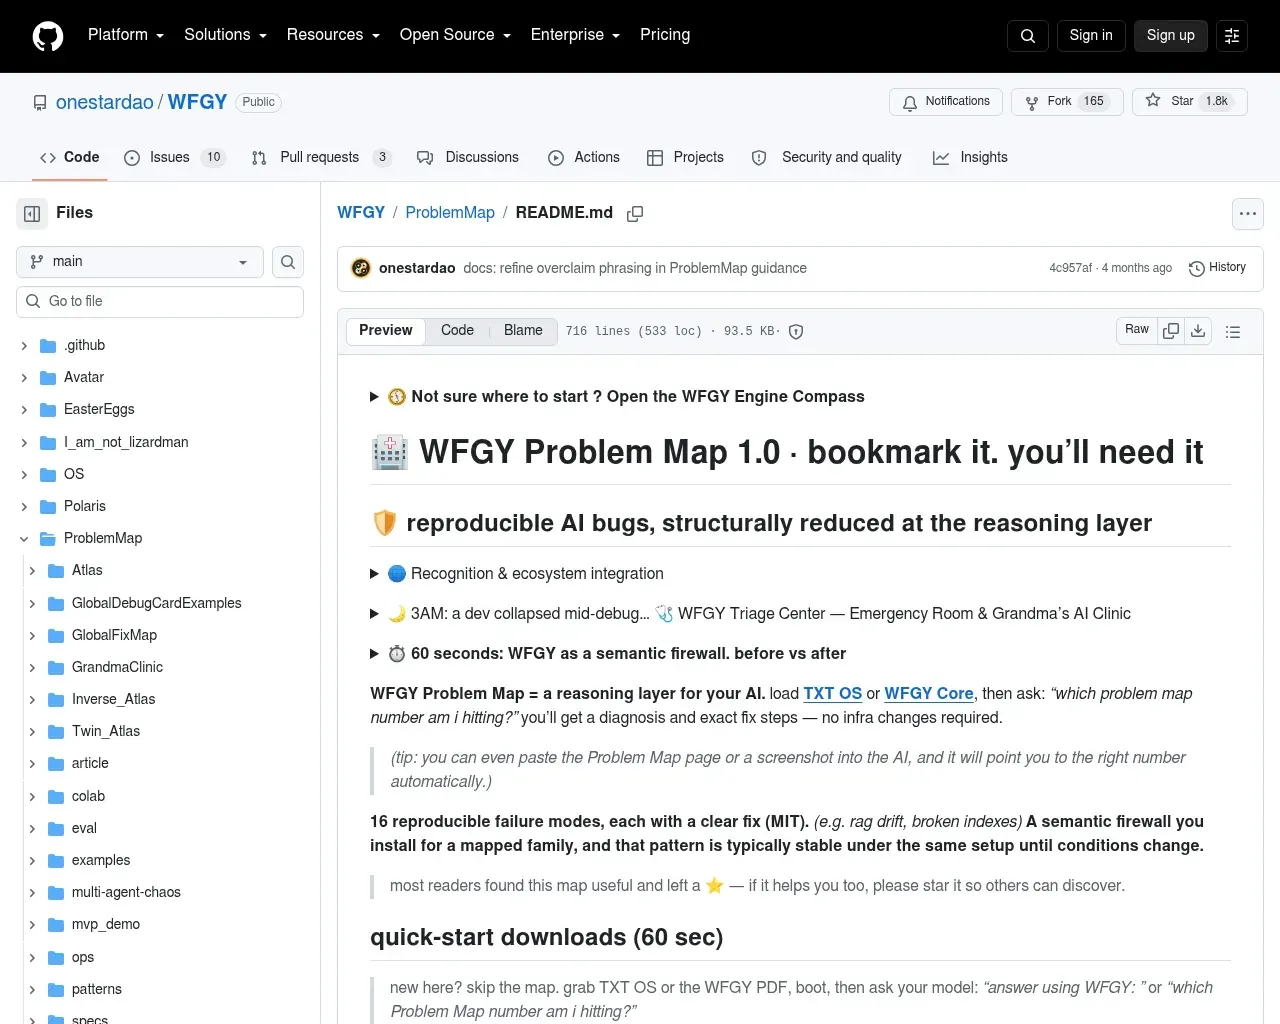Open the Platform menu
The image size is (1280, 1024).
click(x=126, y=35)
